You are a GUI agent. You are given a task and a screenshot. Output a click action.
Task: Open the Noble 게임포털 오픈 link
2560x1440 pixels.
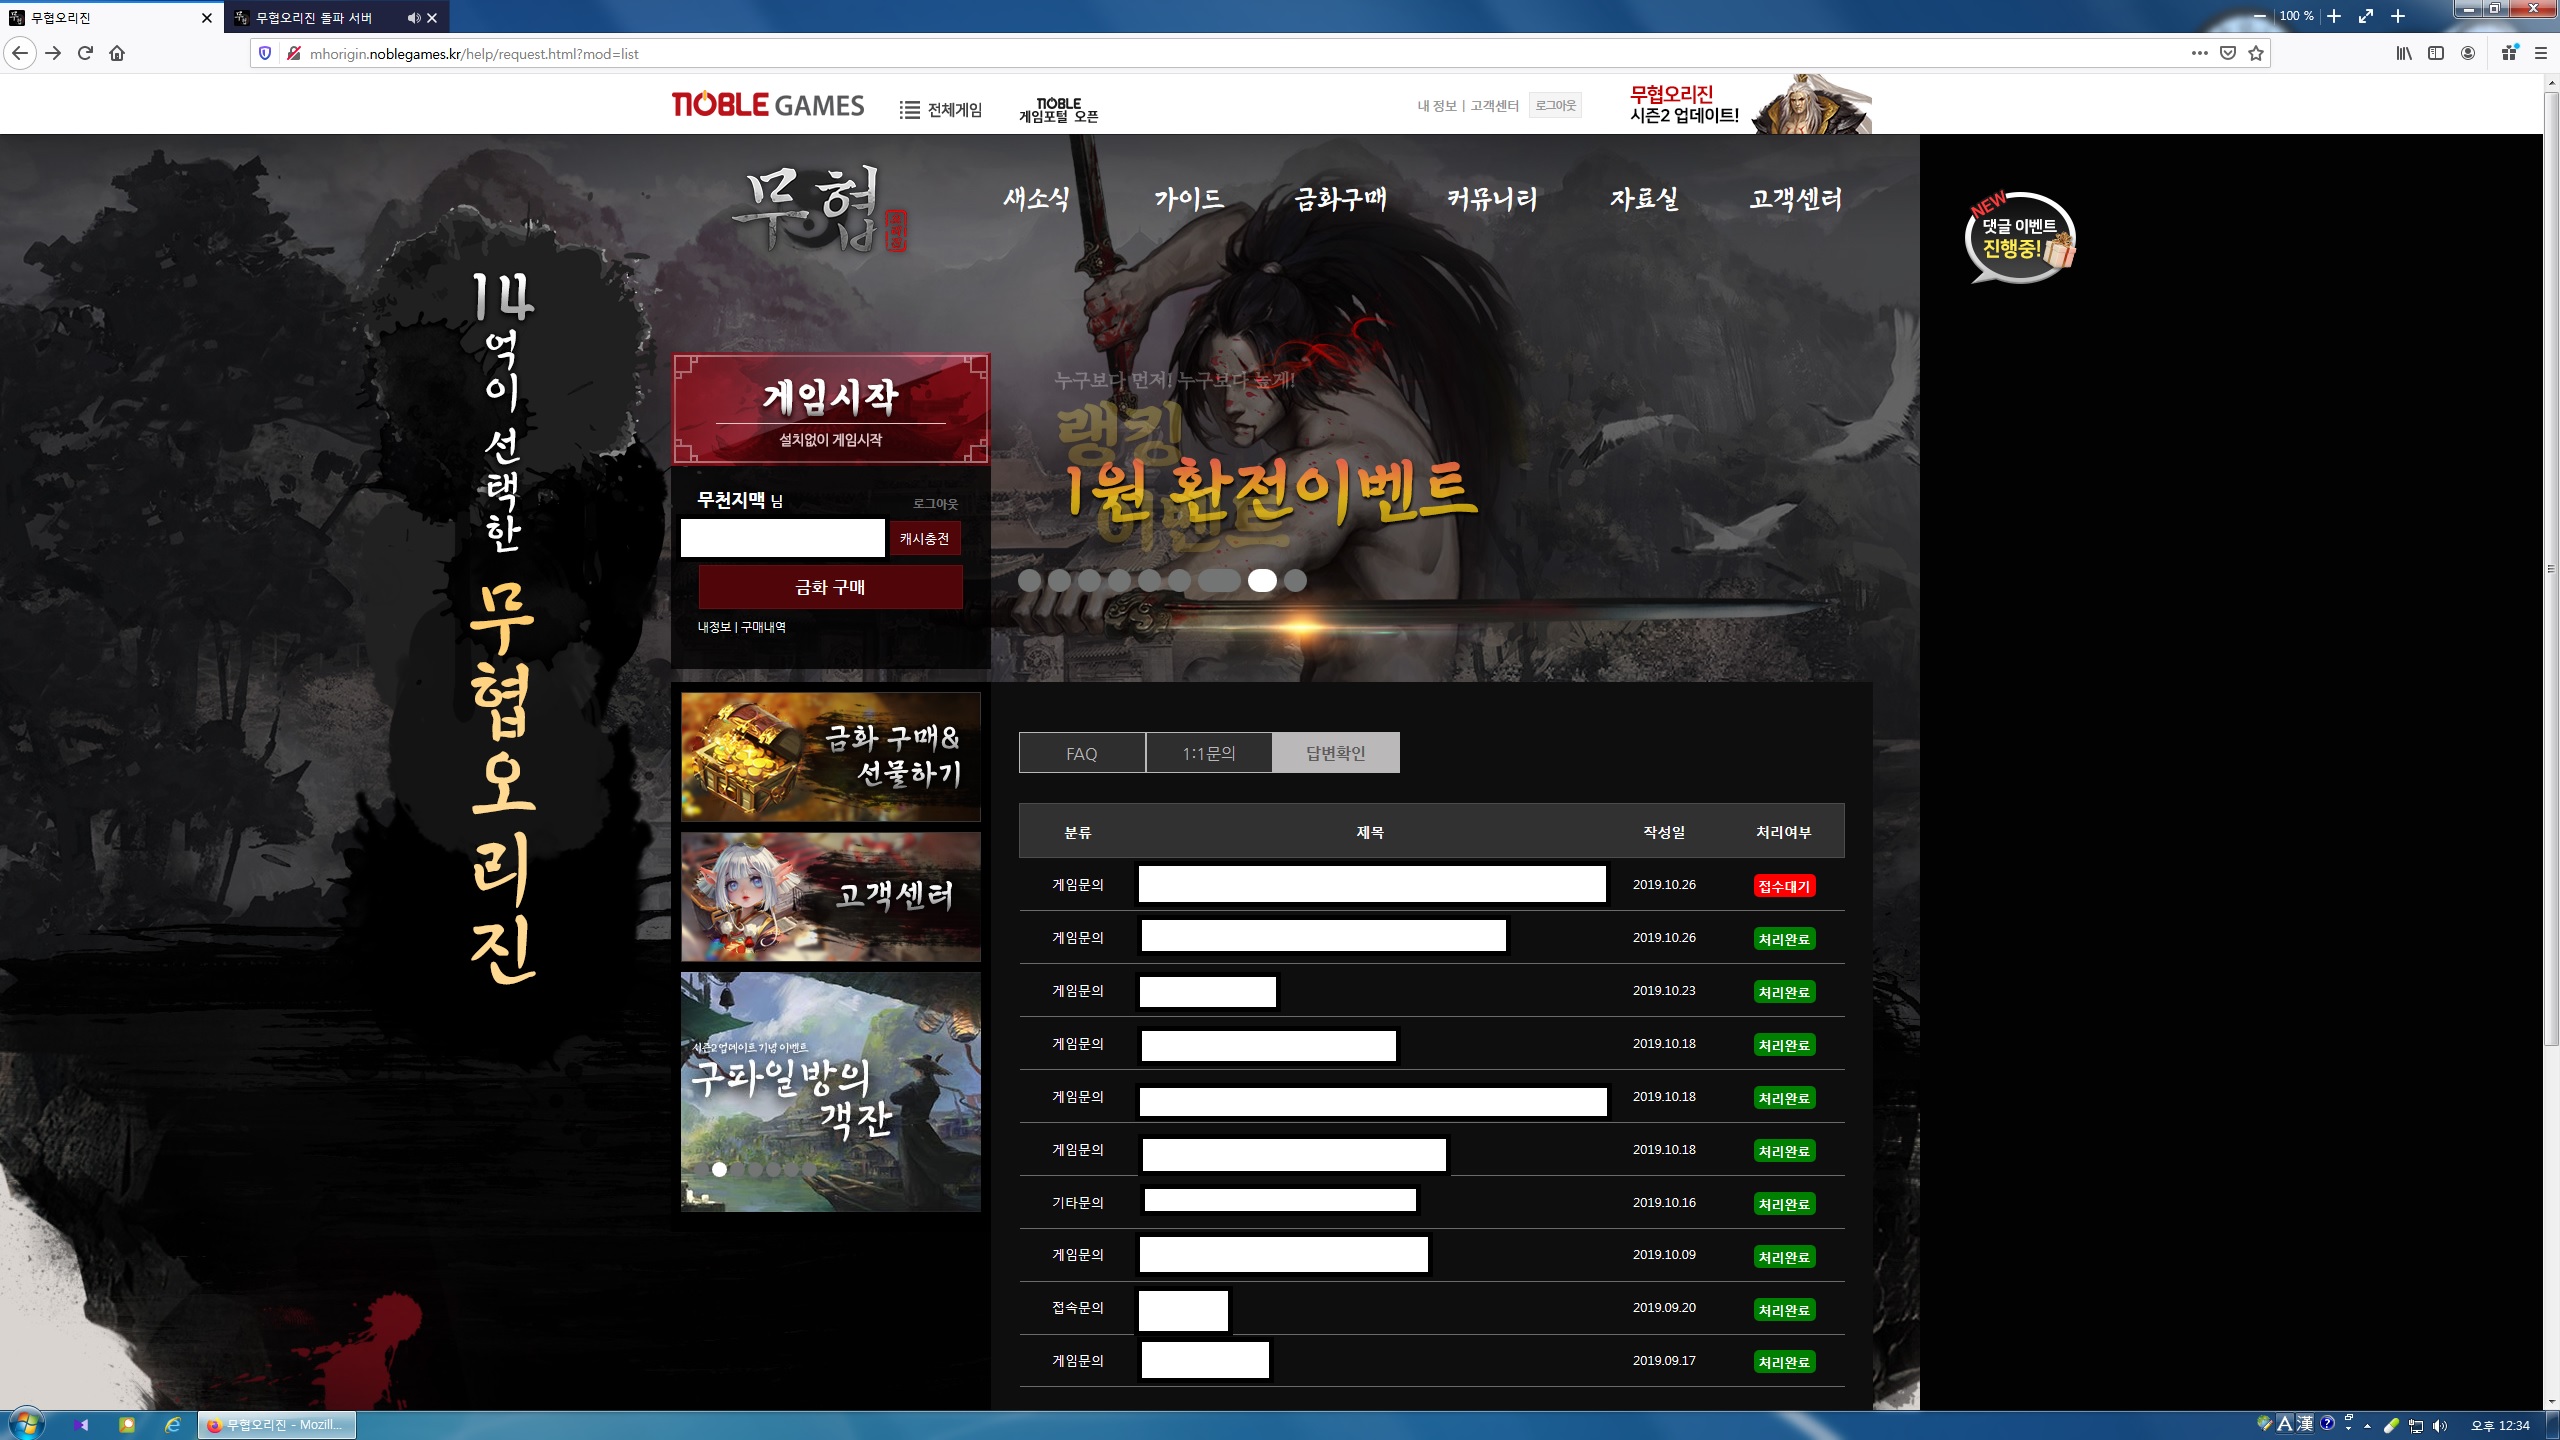pyautogui.click(x=1058, y=110)
